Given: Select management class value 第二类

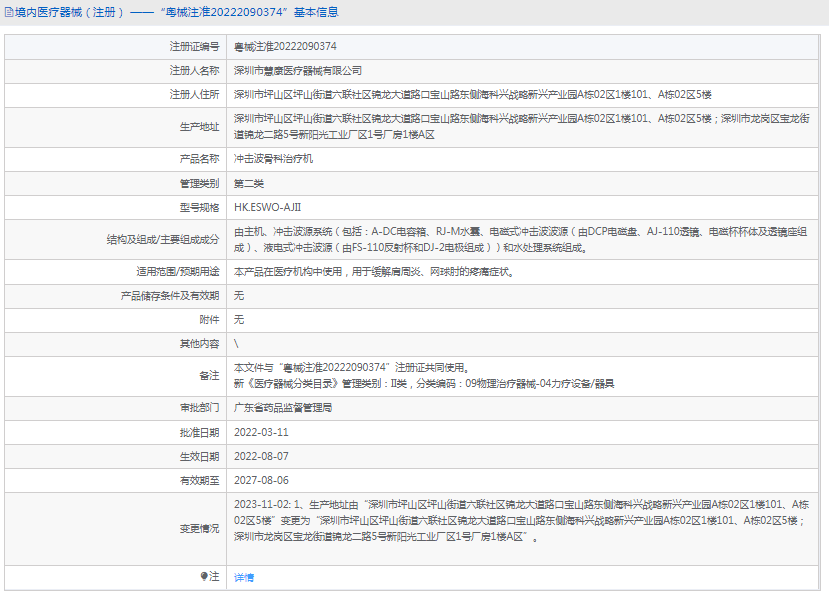Looking at the screenshot, I should [248, 184].
